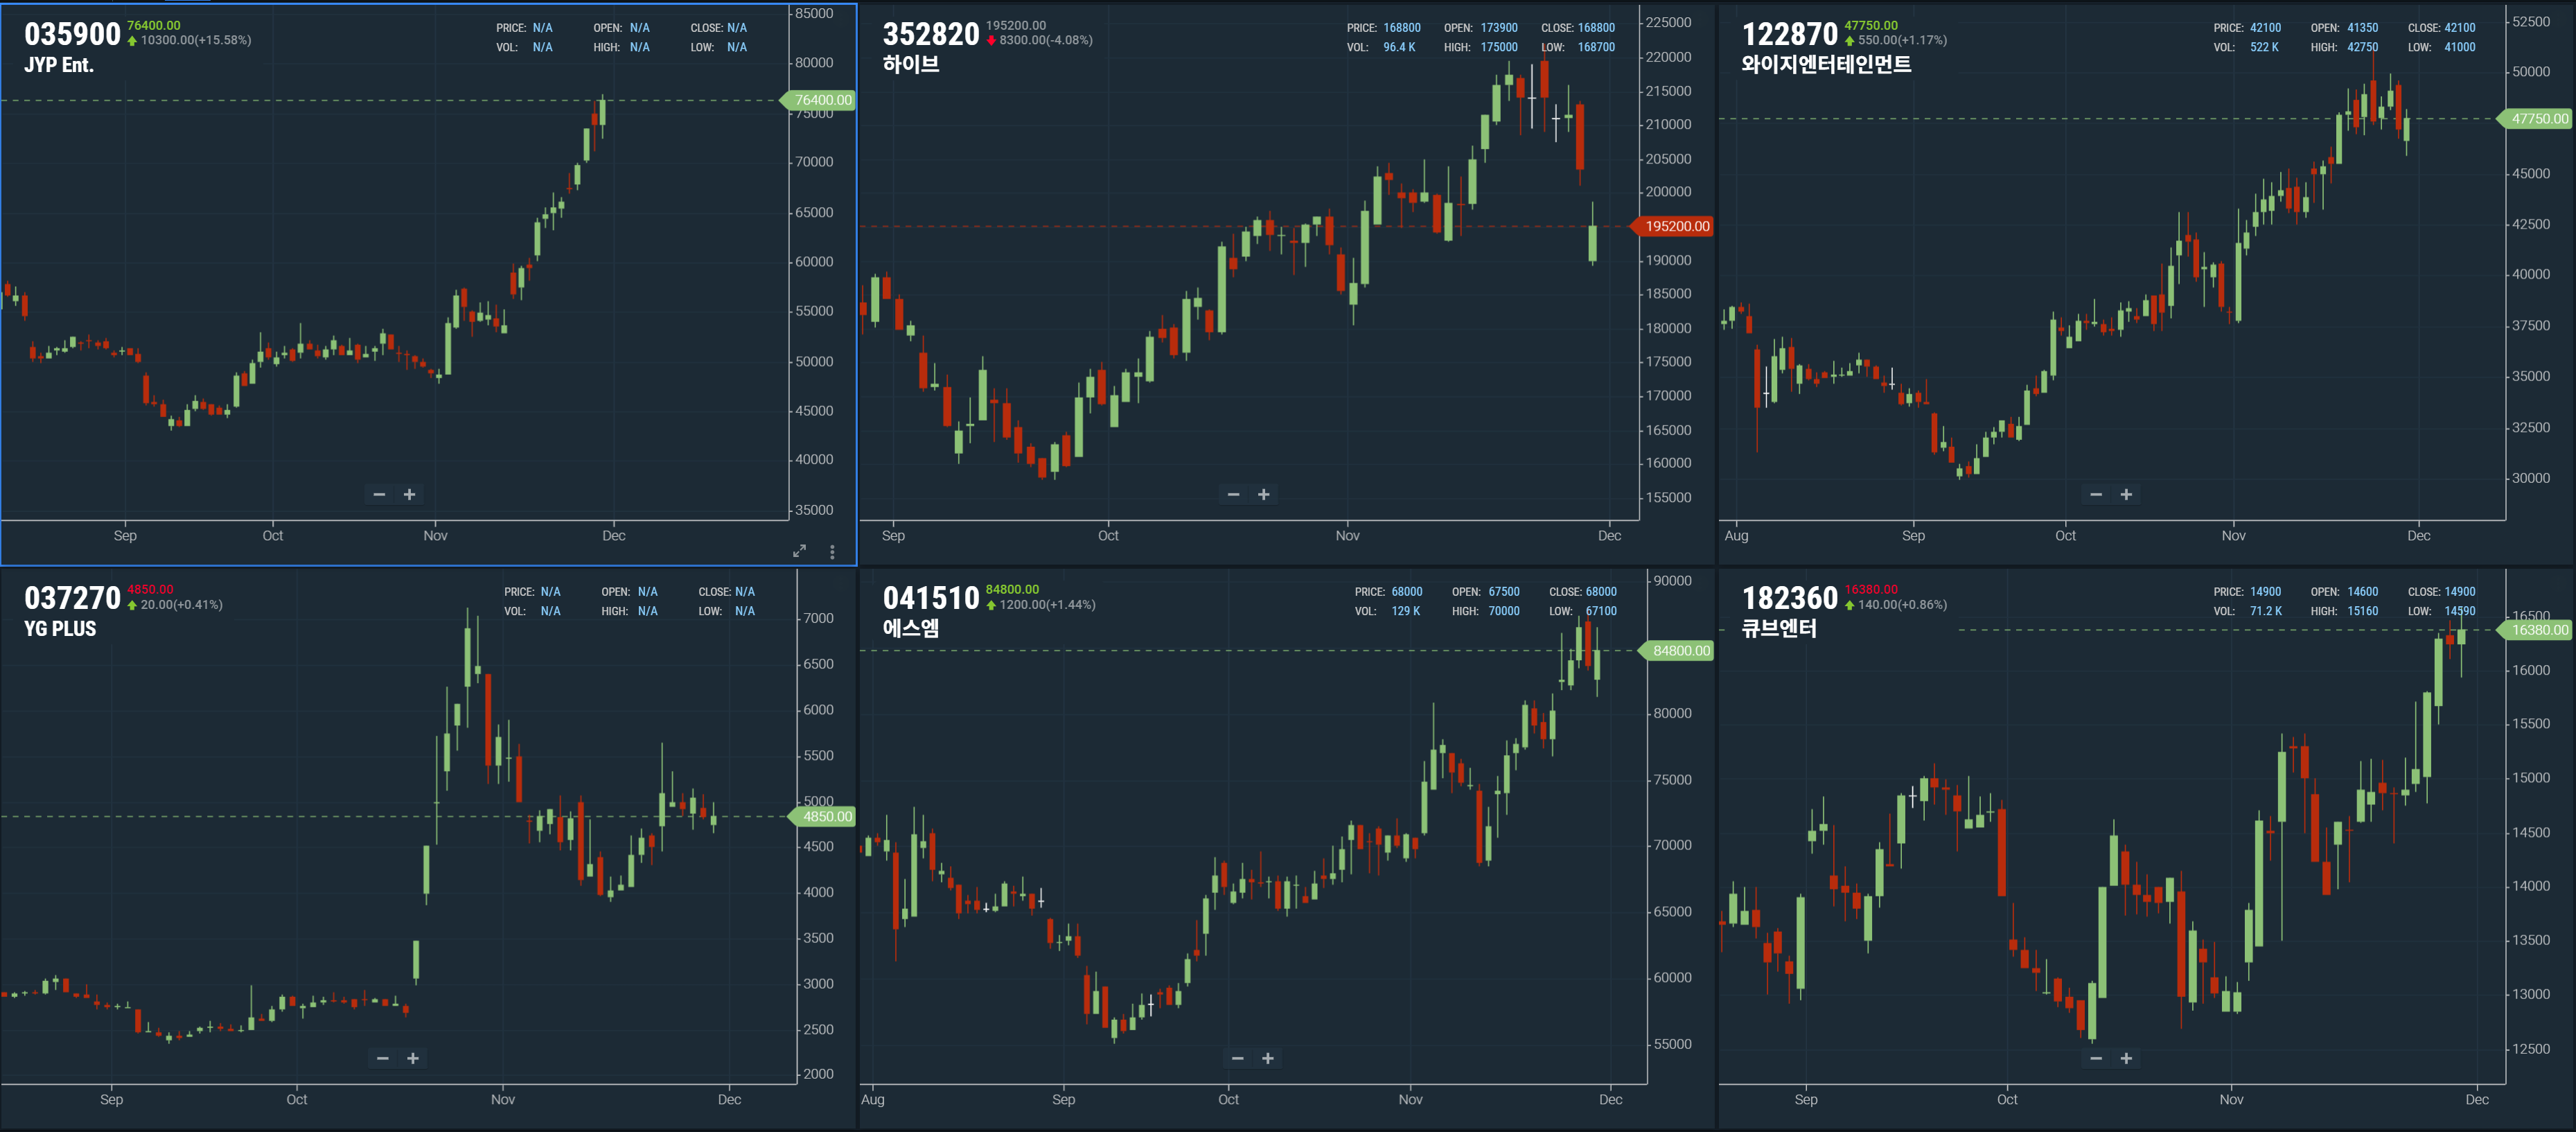The height and width of the screenshot is (1132, 2576).
Task: Zoom in on the JYP Ent. chart
Action: click(409, 494)
